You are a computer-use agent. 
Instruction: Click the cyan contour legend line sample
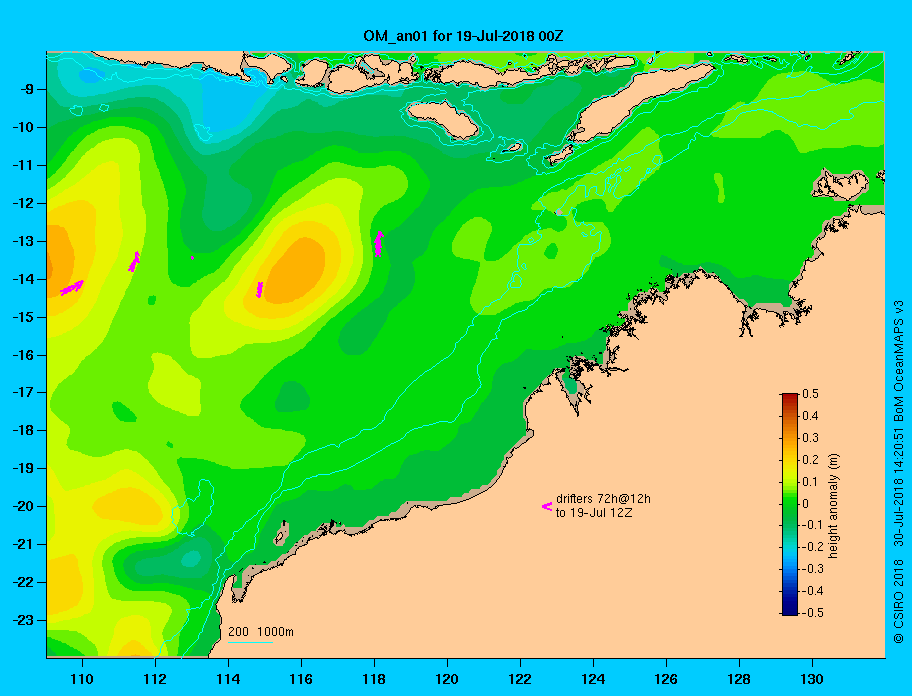250,642
